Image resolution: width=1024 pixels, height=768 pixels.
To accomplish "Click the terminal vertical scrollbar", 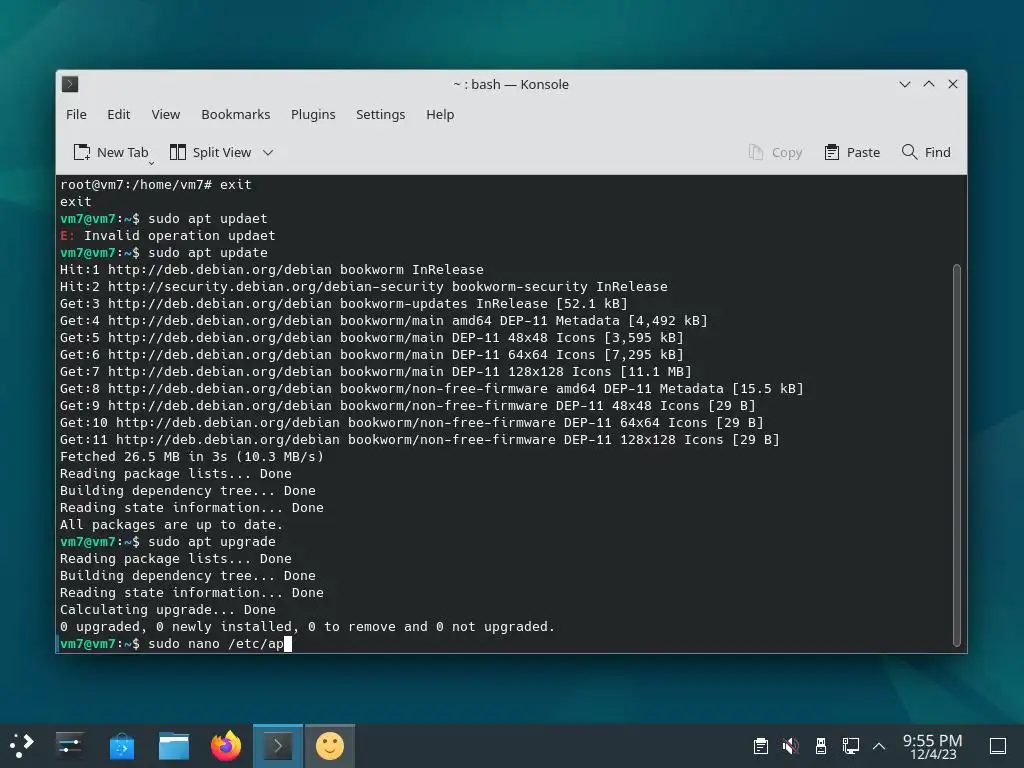I will pos(957,455).
